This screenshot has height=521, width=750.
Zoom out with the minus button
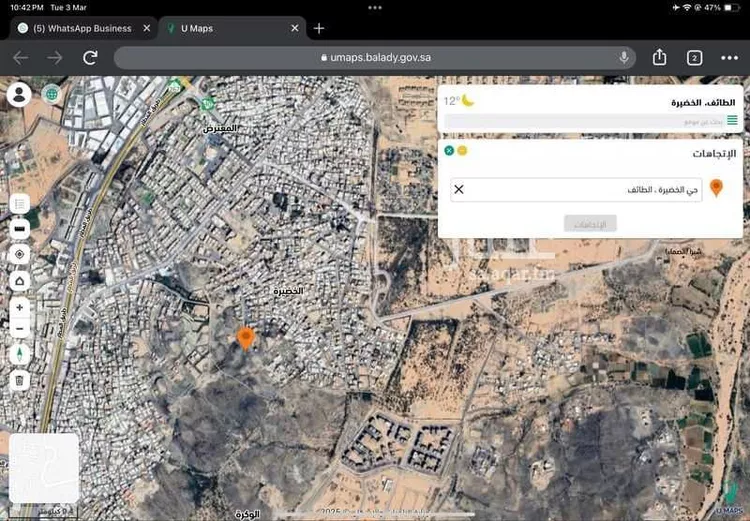click(x=20, y=329)
